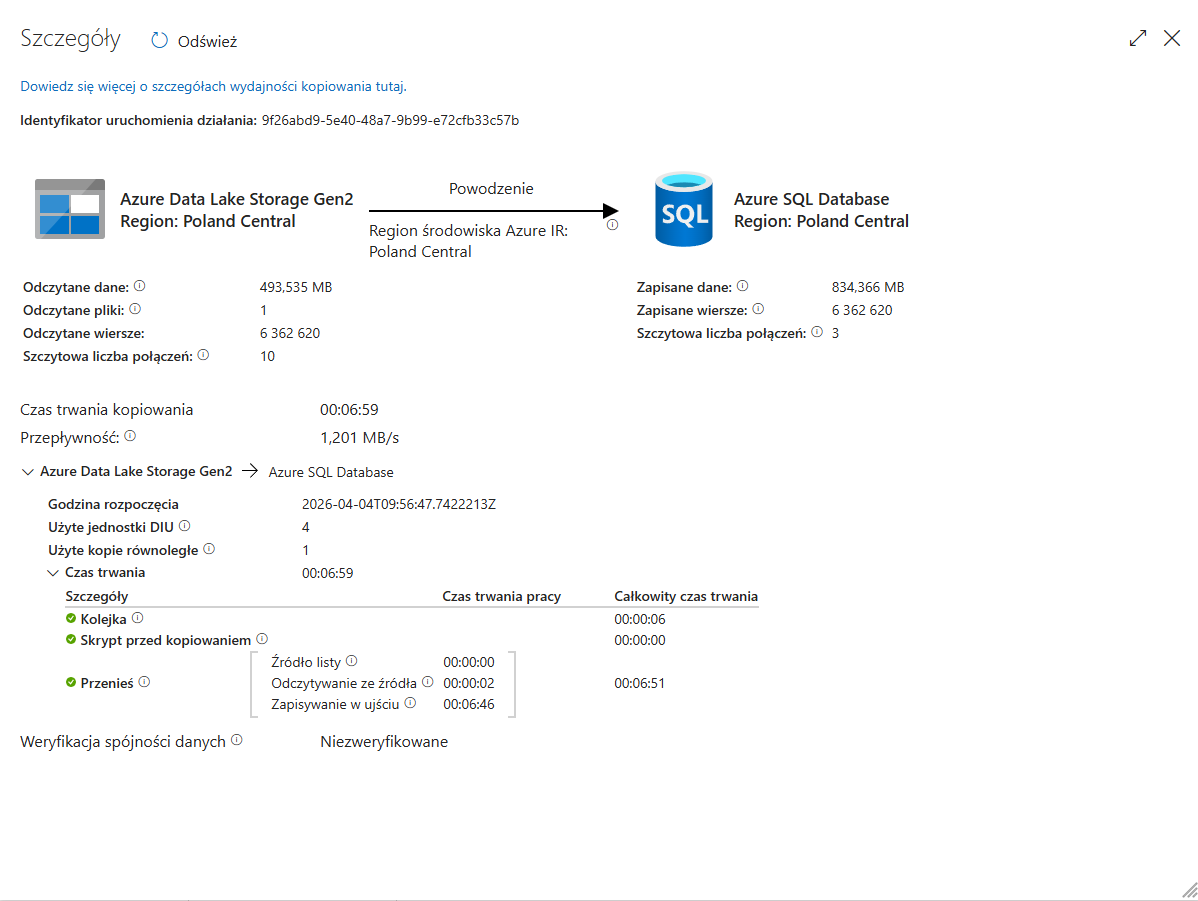Click the resize grip in the bottom corner
This screenshot has height=901, width=1198.
[1190, 890]
